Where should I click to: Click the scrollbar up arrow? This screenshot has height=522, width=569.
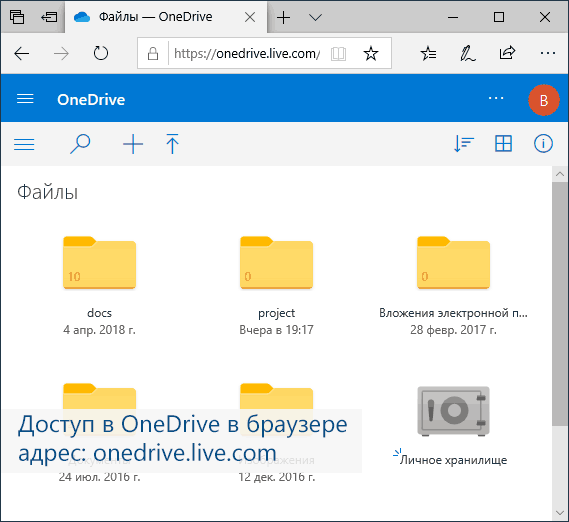point(560,174)
